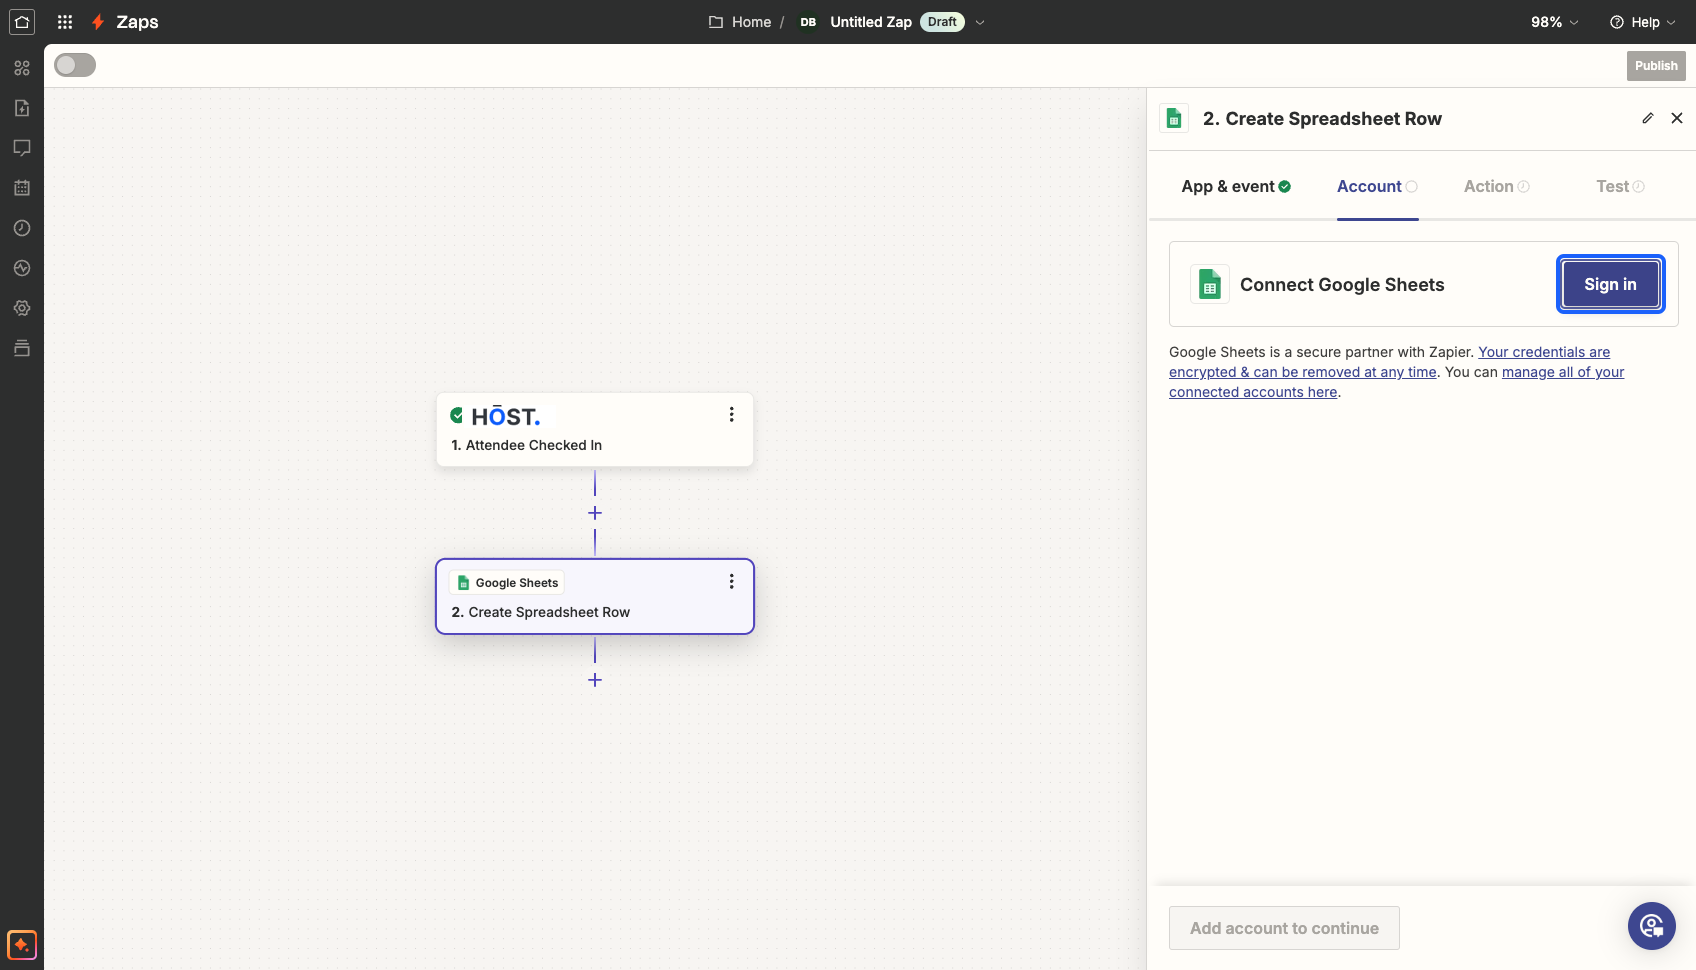
Task: Open options menu for Create Spreadsheet Row step
Action: (x=732, y=581)
